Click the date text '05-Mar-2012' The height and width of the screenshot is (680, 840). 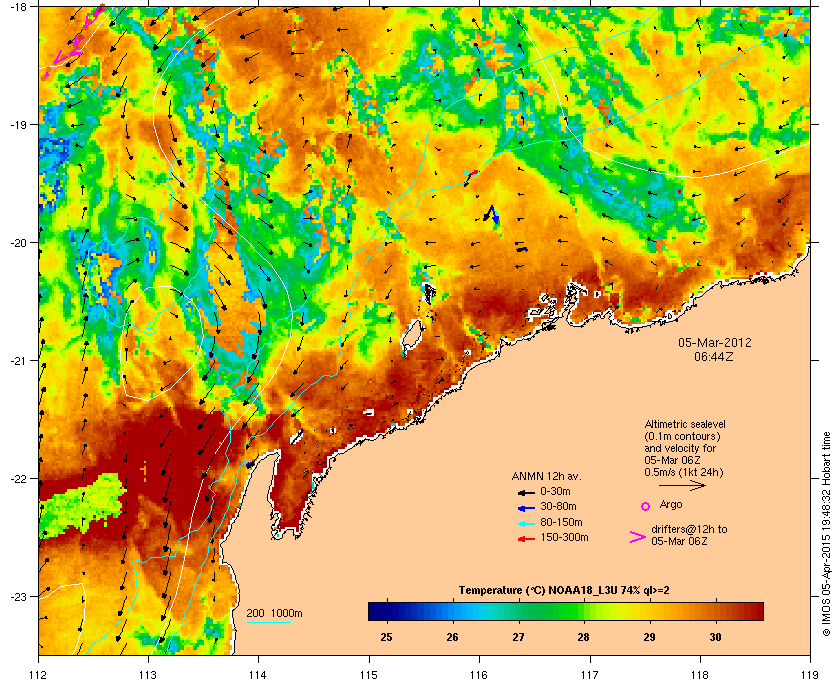[x=715, y=342]
